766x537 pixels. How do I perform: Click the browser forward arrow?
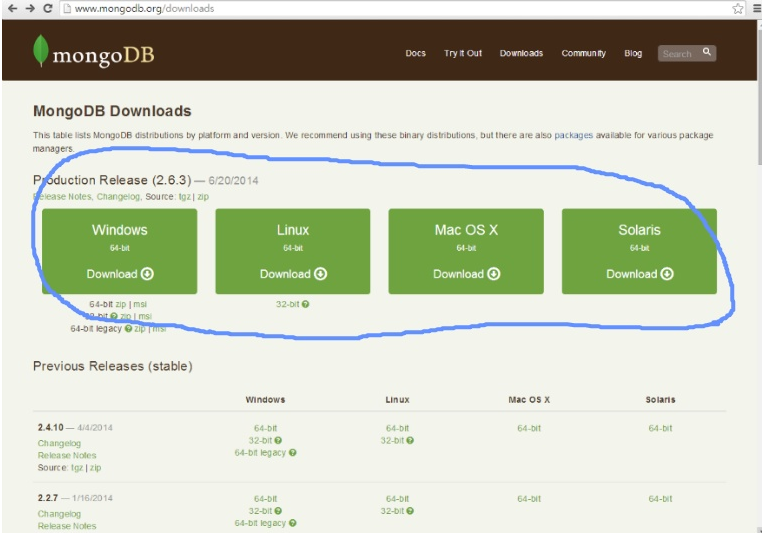click(x=30, y=8)
